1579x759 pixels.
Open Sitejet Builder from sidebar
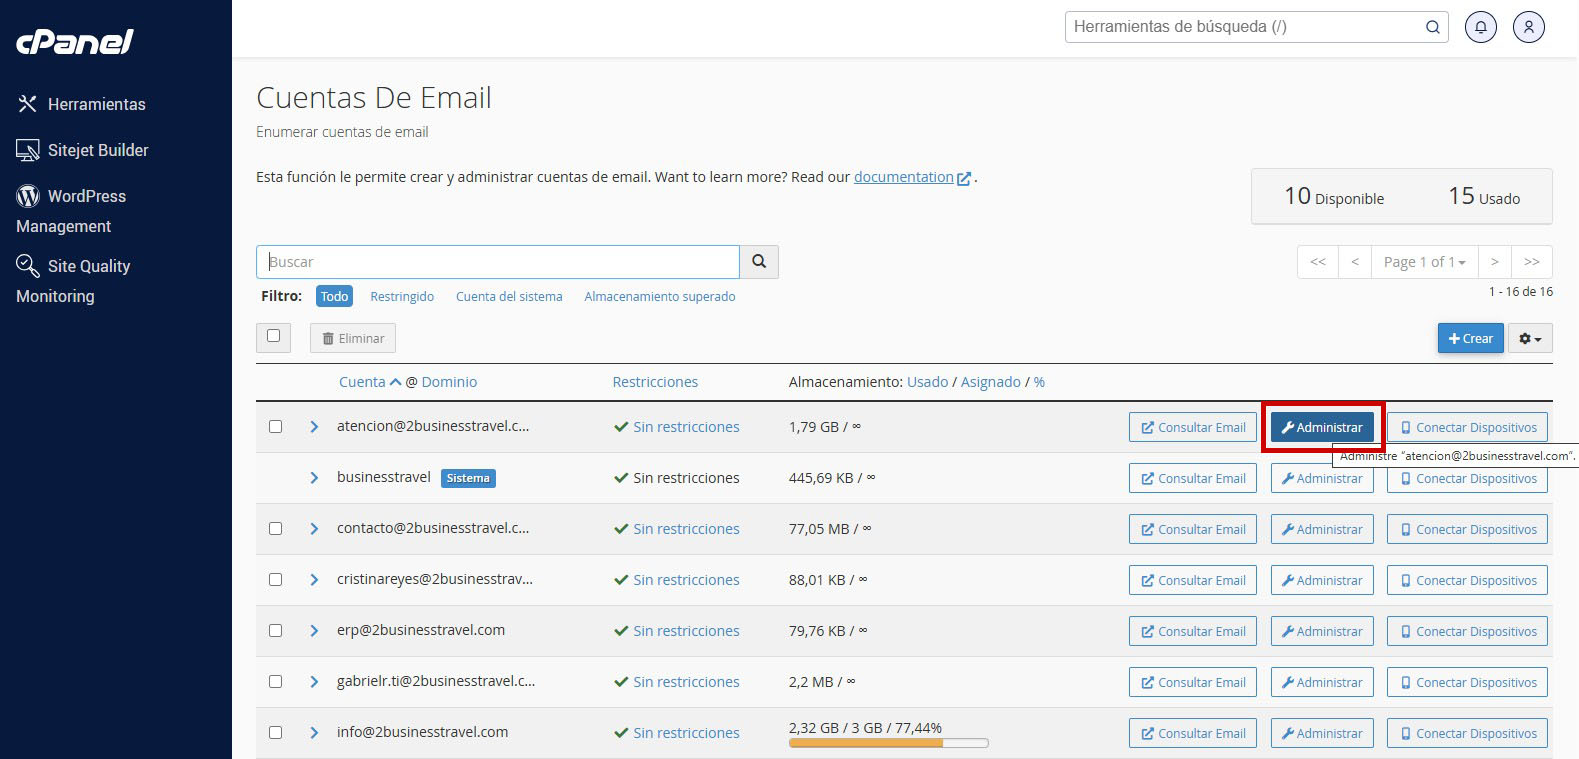click(97, 150)
